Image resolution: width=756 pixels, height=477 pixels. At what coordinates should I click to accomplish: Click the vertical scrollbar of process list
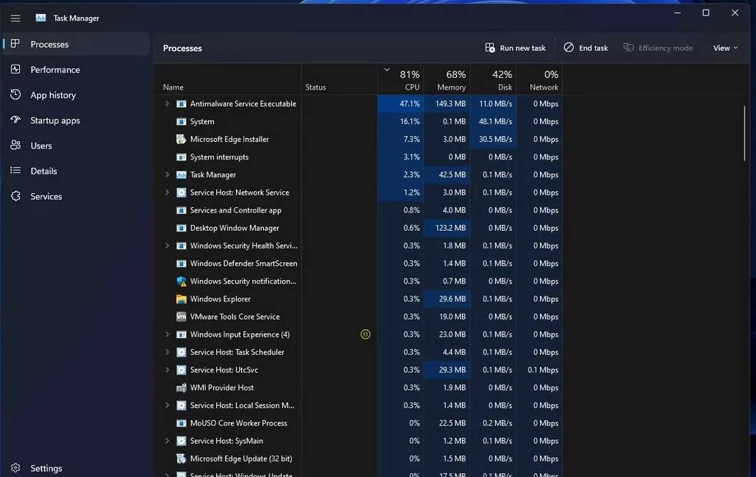point(744,133)
